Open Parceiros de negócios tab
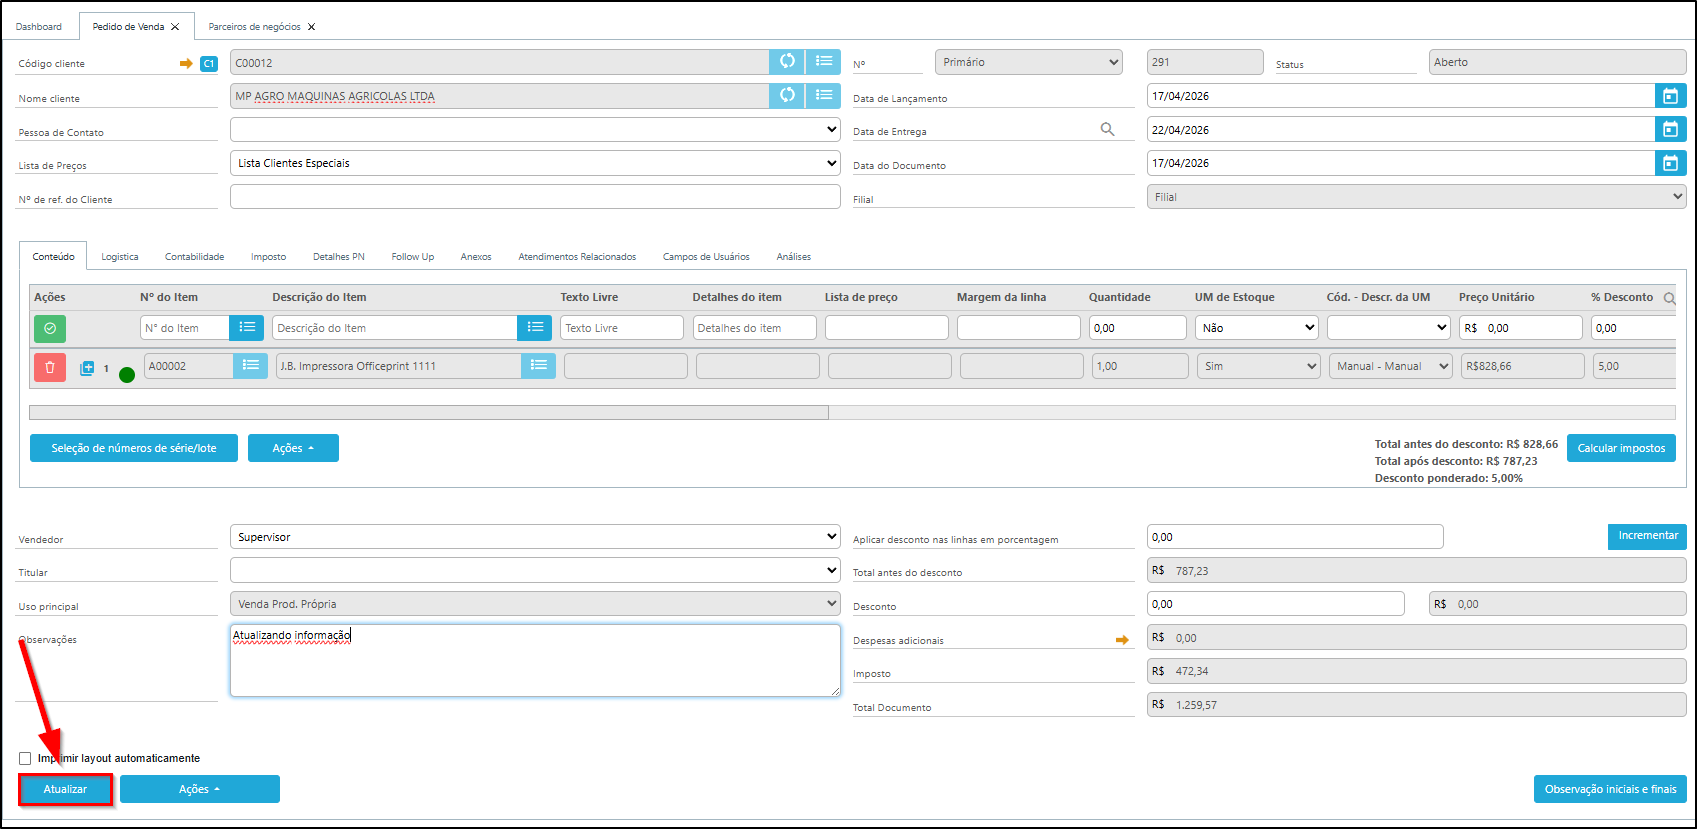The height and width of the screenshot is (829, 1697). [254, 27]
